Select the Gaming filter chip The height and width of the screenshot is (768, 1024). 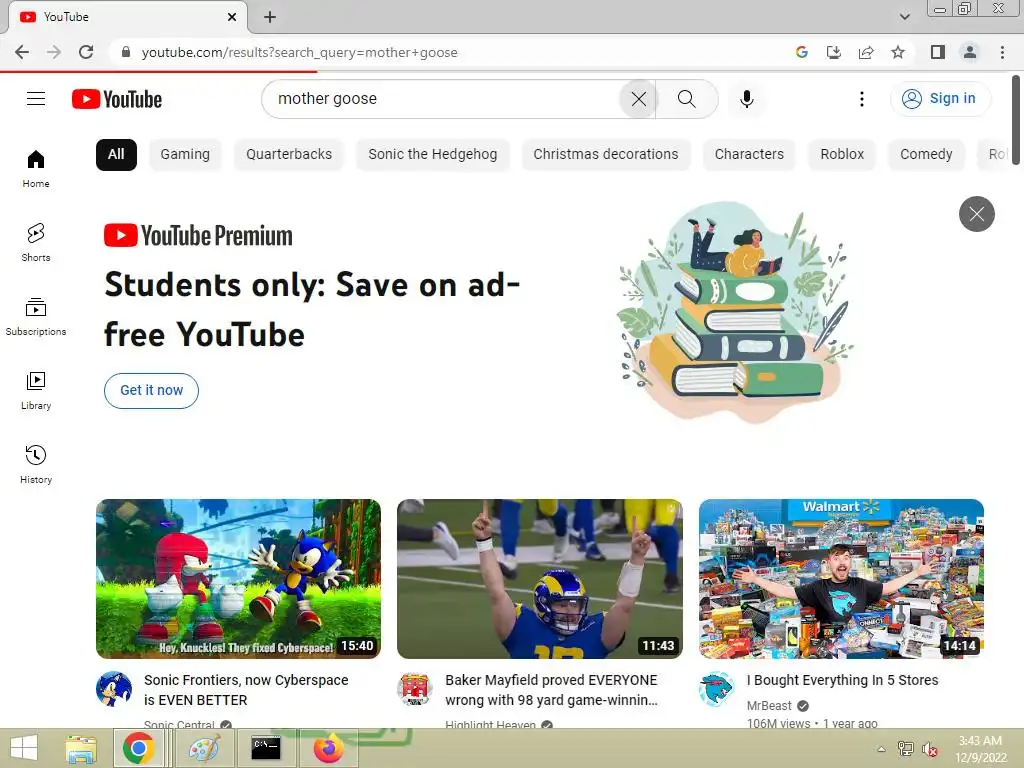[x=185, y=155]
